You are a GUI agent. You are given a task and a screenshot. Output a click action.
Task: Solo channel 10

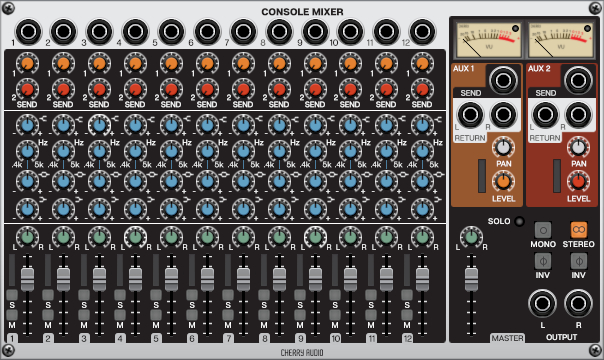pos(335,295)
